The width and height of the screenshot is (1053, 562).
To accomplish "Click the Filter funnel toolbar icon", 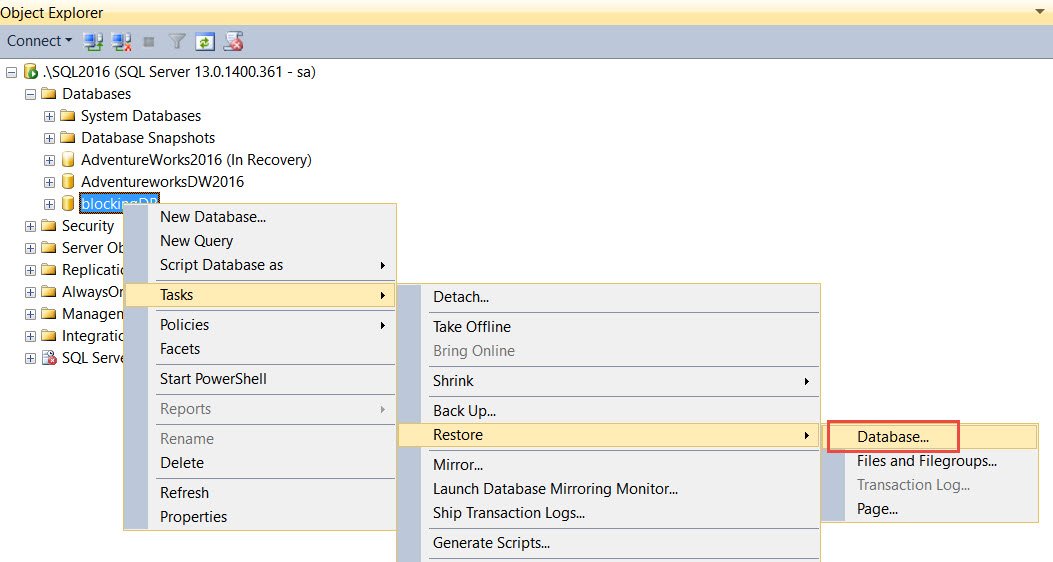I will tap(177, 42).
